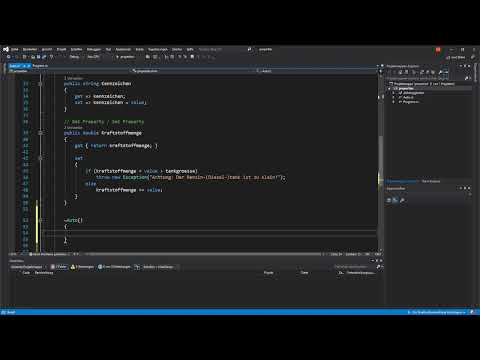Click the Solution Explorer search field
The height and width of the screenshot is (360, 480).
coord(426,78)
